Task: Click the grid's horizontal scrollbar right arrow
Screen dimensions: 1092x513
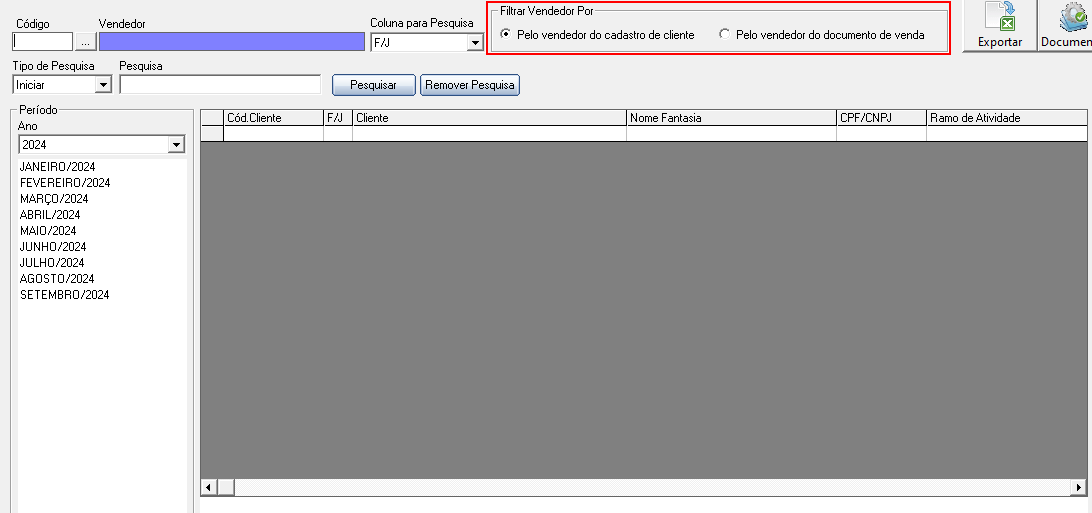Action: (1079, 487)
